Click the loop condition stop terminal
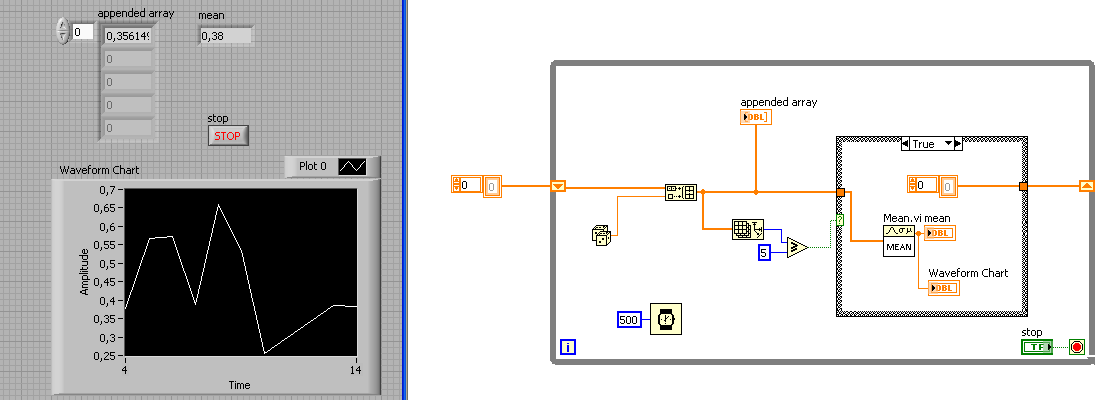The width and height of the screenshot is (1119, 400). pos(1077,347)
